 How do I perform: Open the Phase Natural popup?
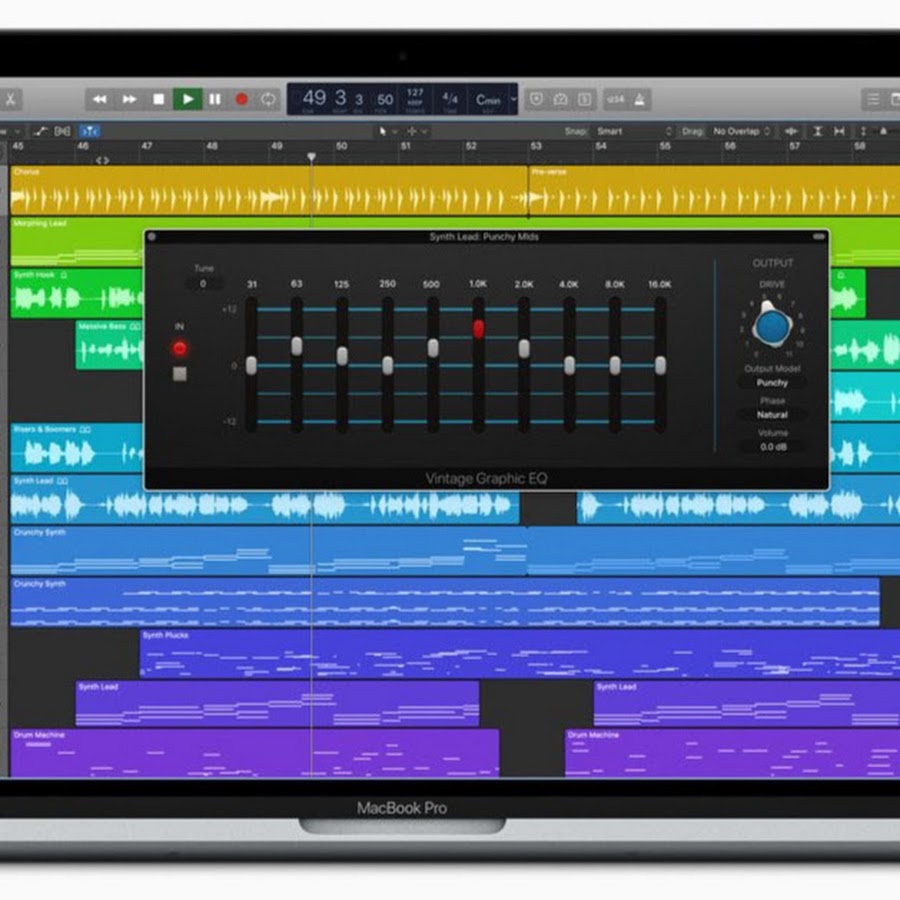[x=772, y=414]
